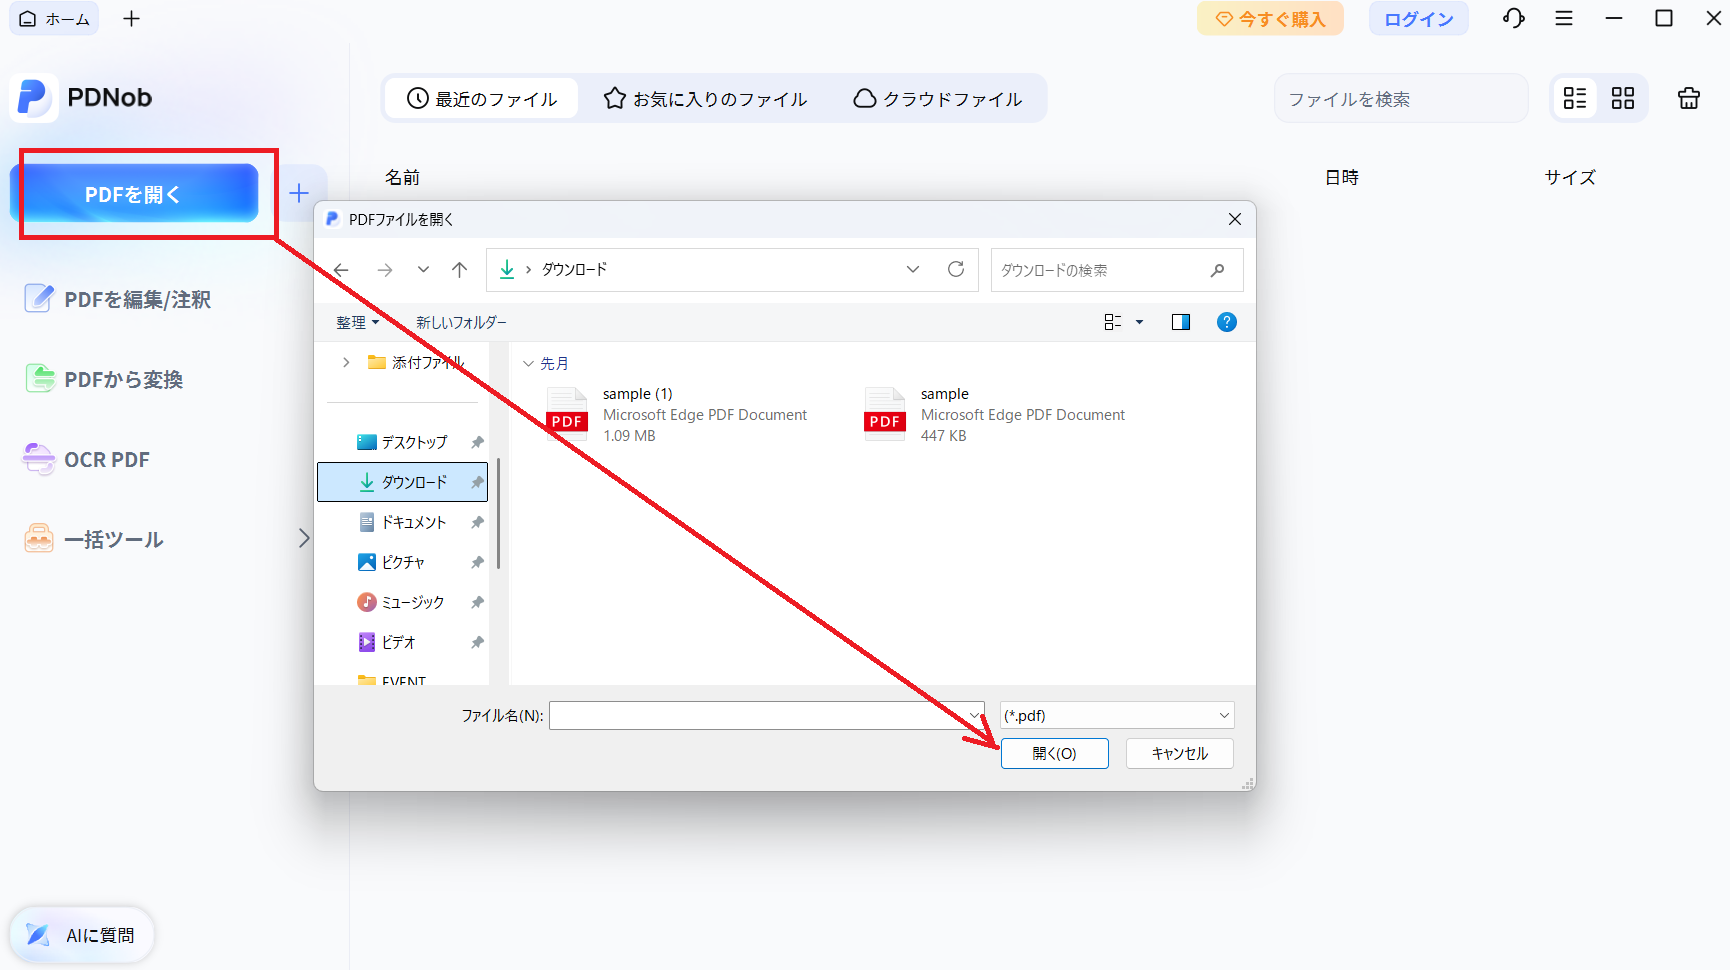Sort by 日時 column header
The width and height of the screenshot is (1730, 970).
1341,177
